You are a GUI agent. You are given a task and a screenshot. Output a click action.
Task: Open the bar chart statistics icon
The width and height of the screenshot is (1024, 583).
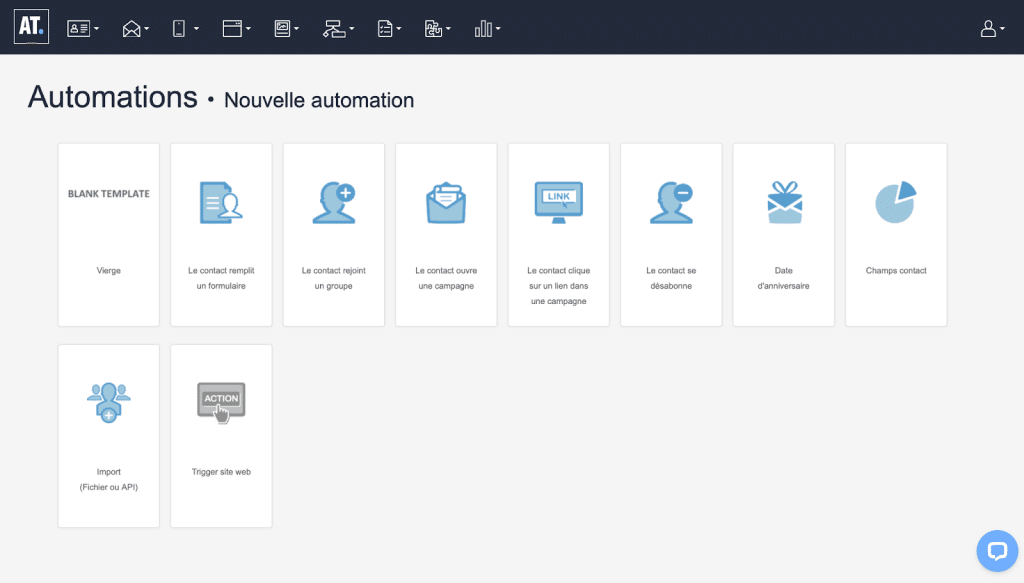pos(487,29)
